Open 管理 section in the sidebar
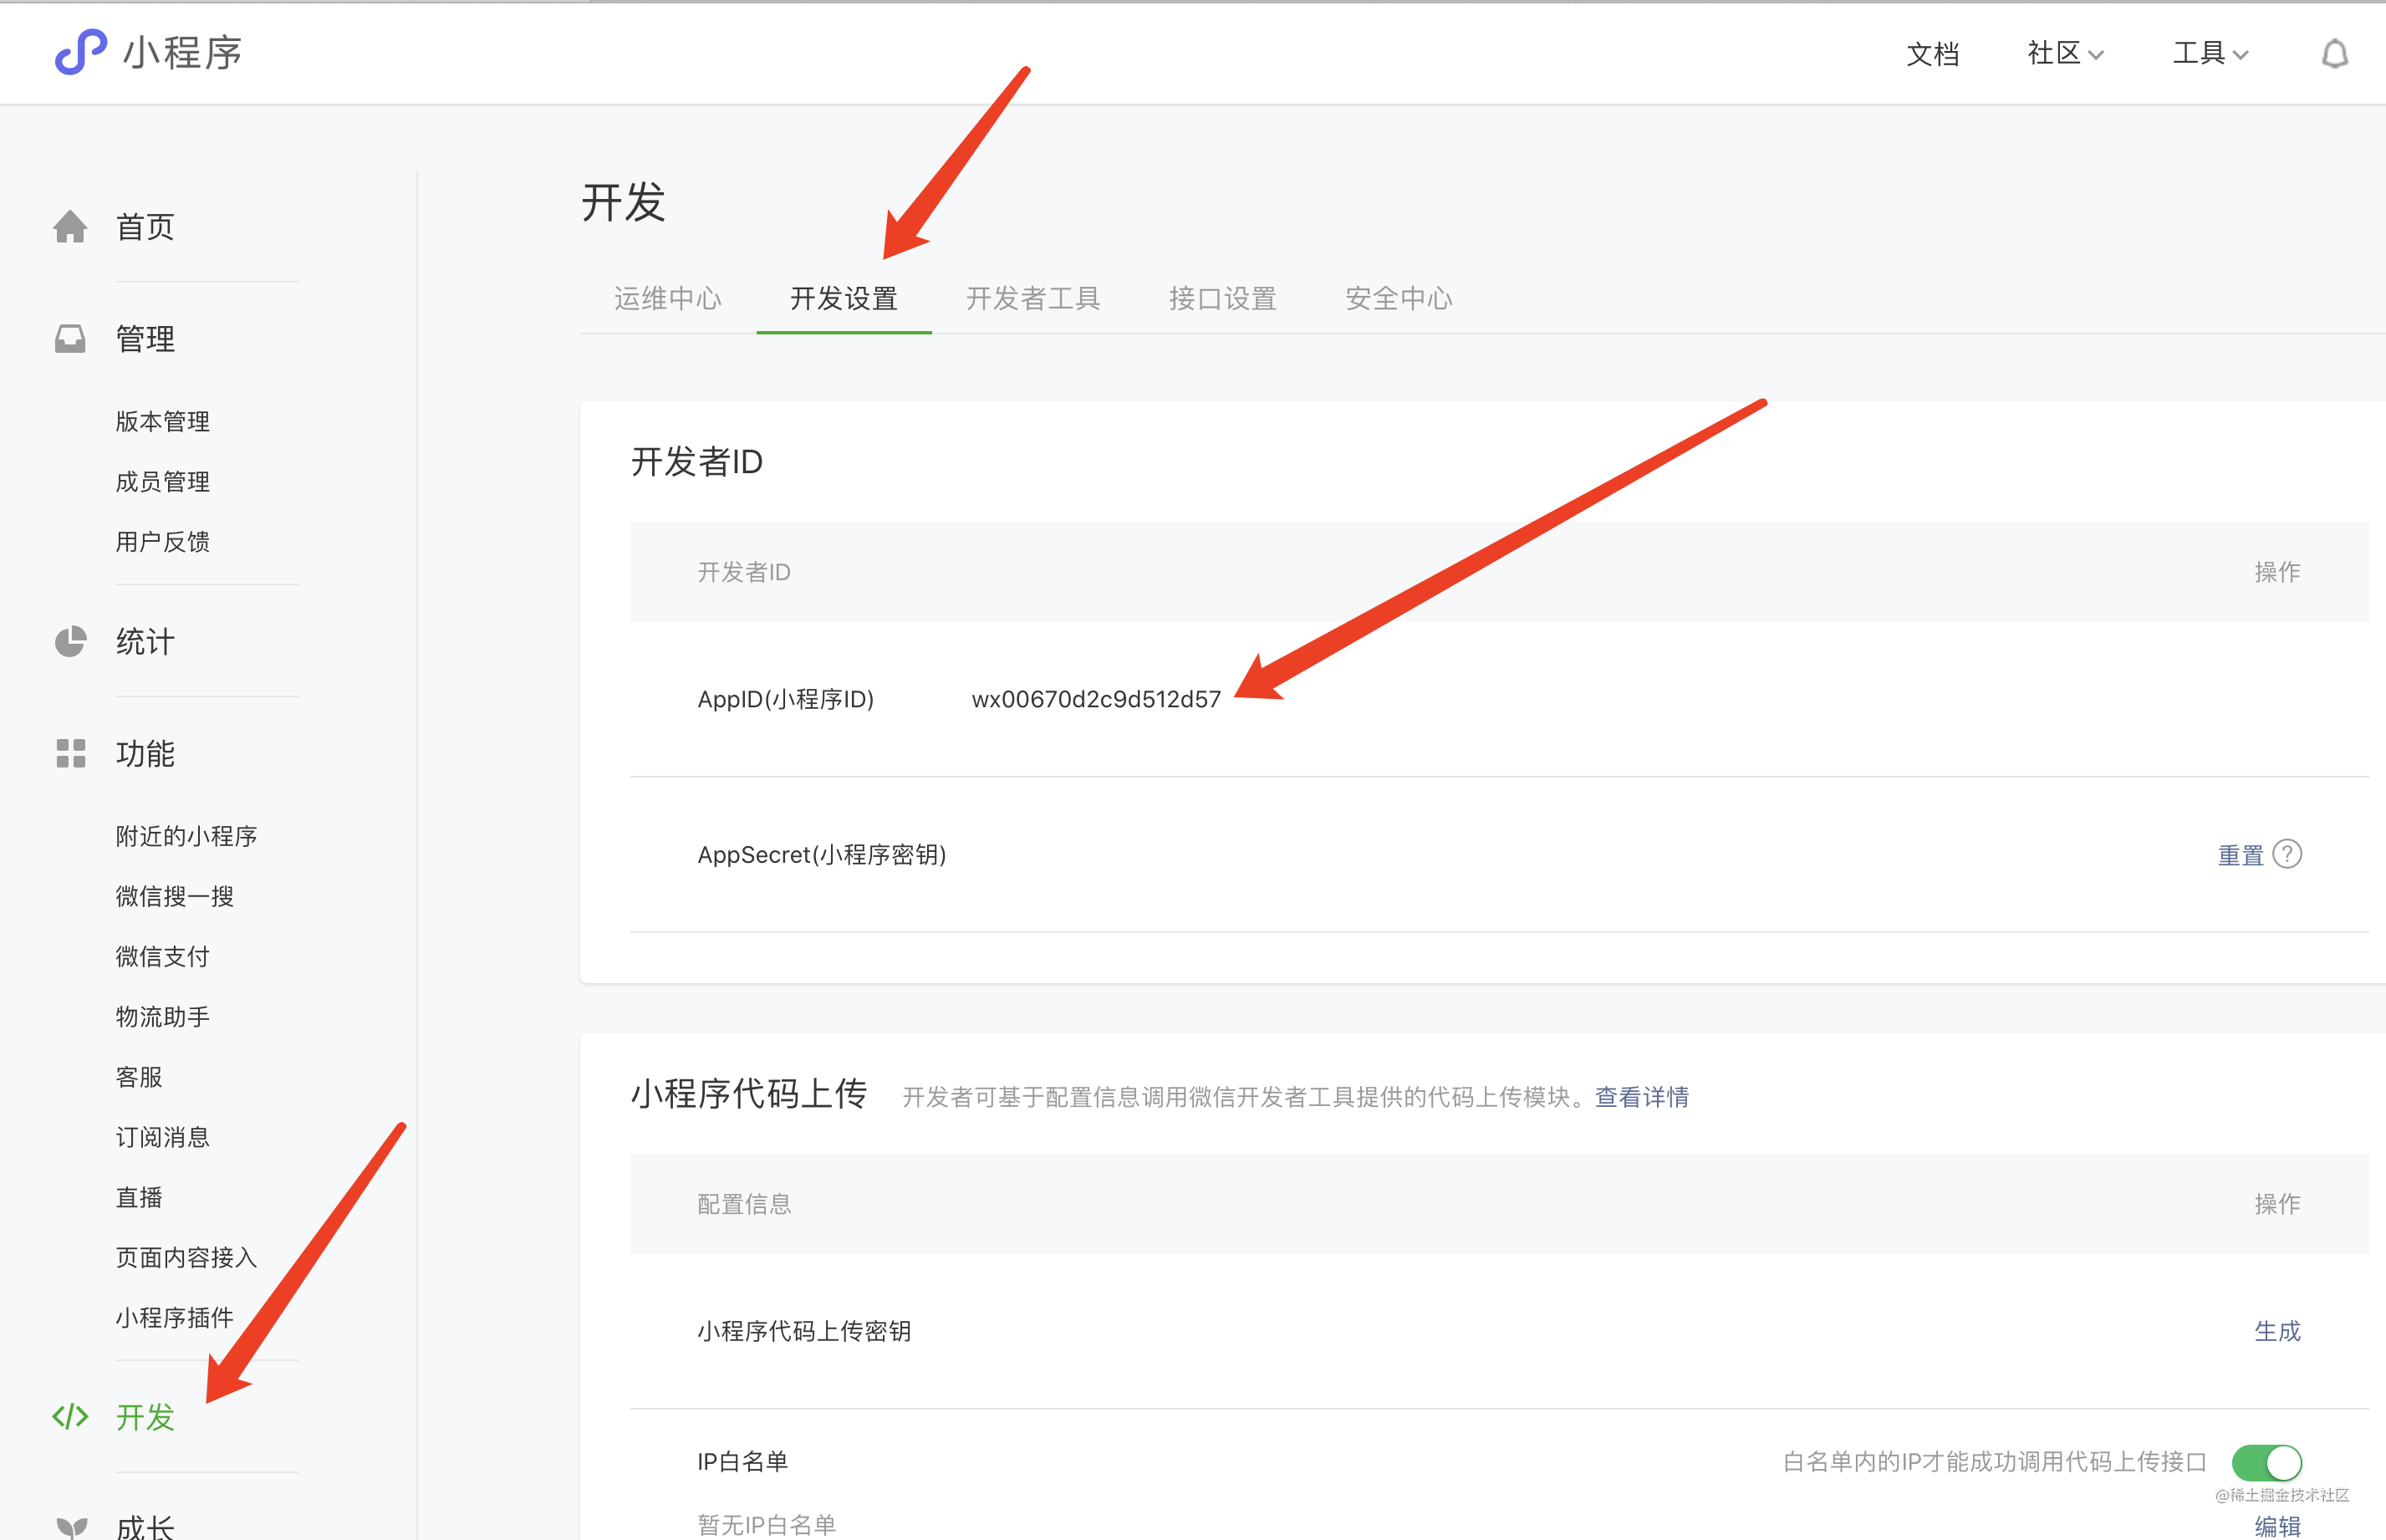Screen dimensions: 2386x1540 point(145,339)
